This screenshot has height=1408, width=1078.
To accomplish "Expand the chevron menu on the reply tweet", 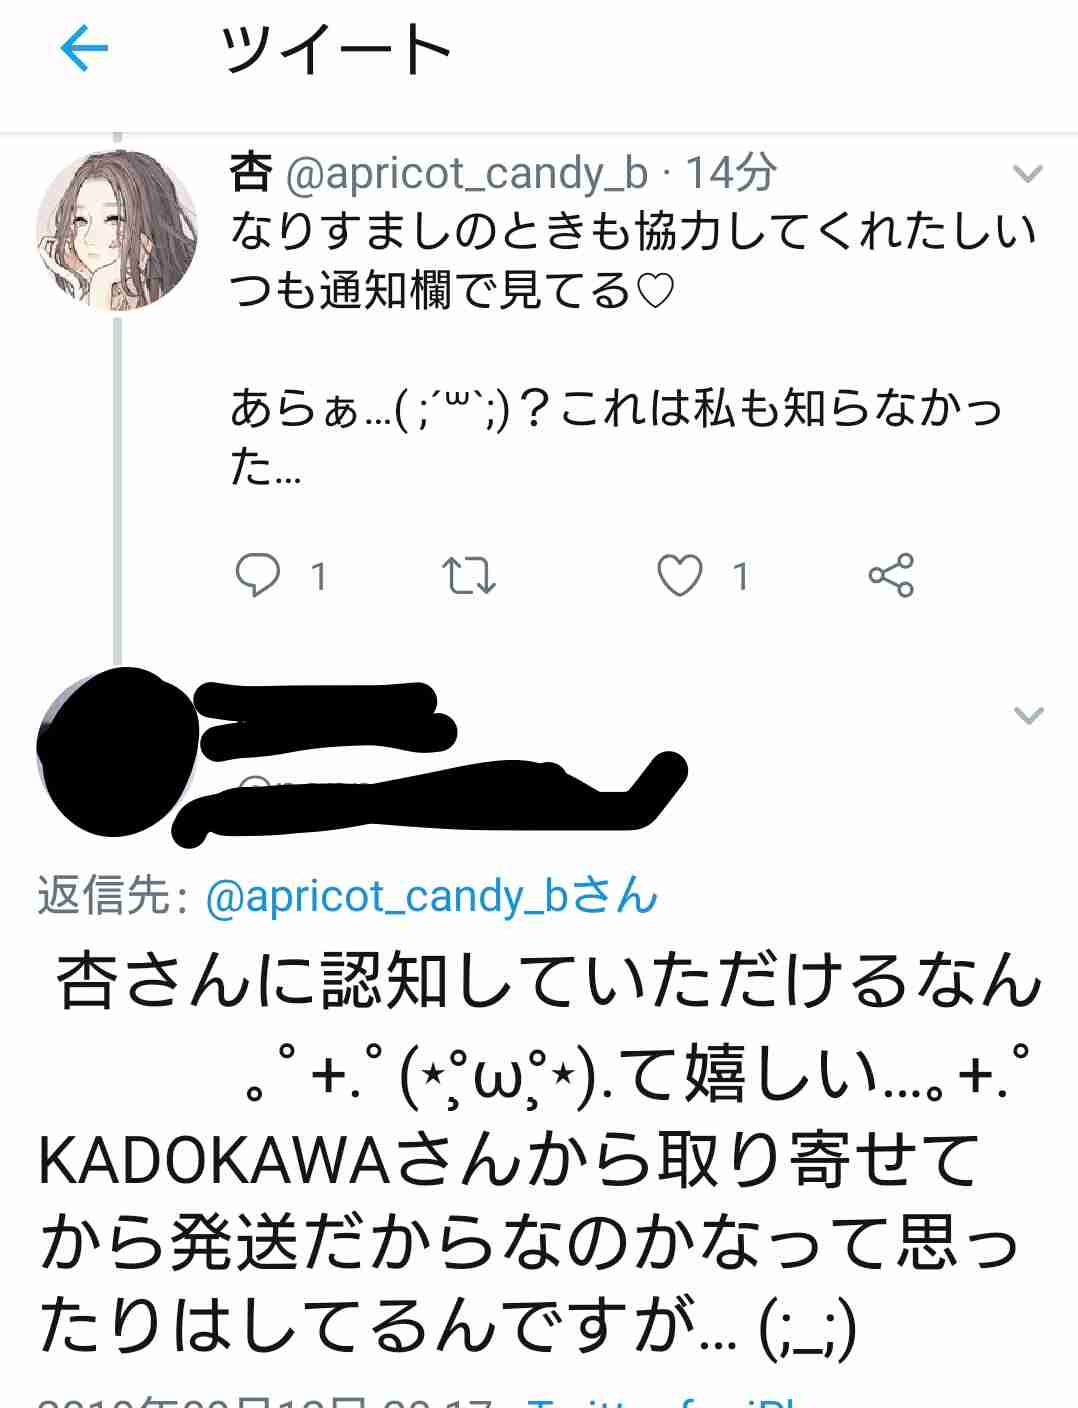I will [1028, 715].
